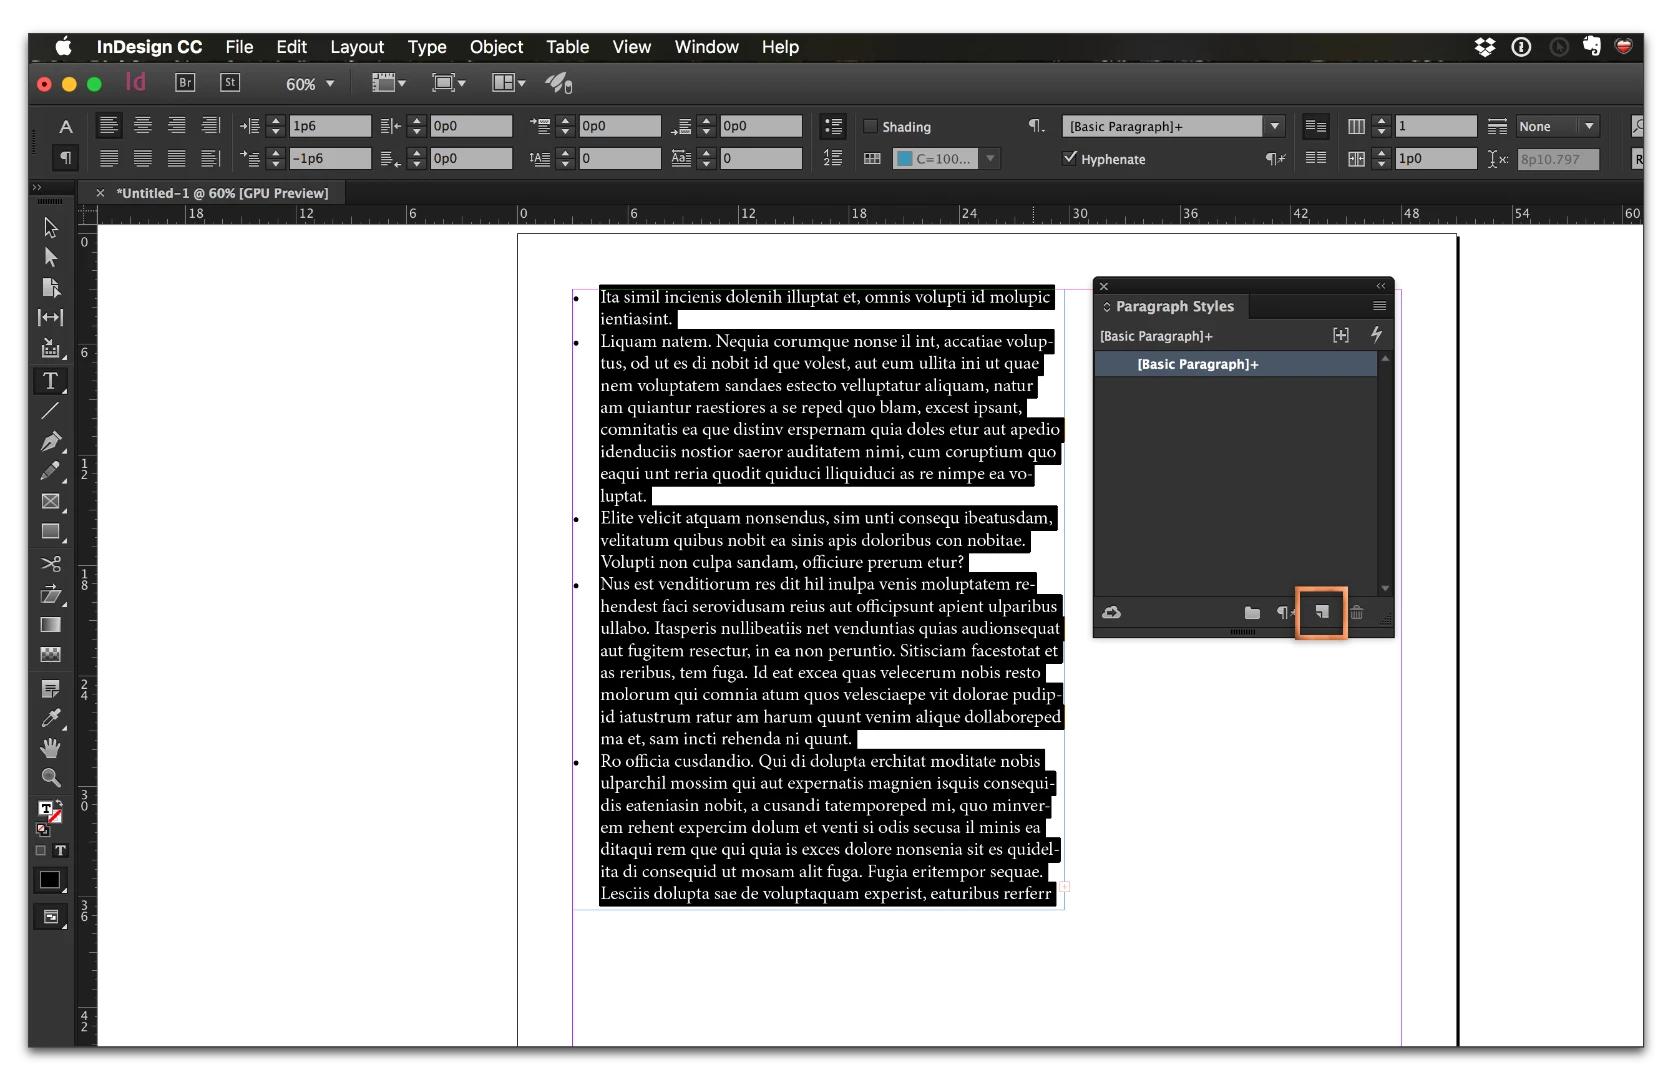Toggle Align Right paragraph alignment

[177, 126]
